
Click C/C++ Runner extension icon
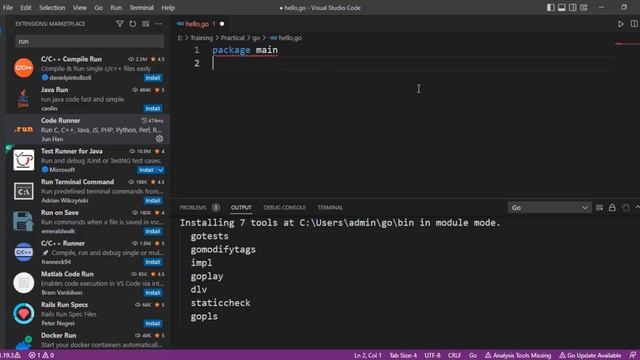(x=24, y=252)
